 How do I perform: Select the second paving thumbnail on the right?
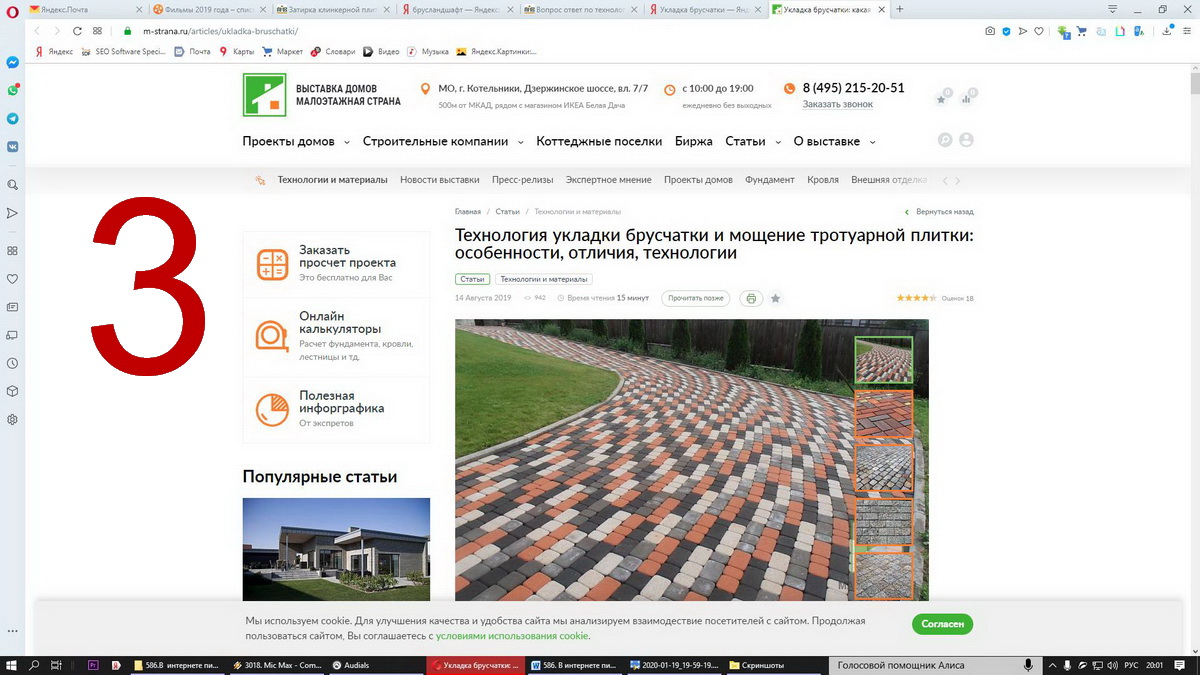[x=884, y=413]
